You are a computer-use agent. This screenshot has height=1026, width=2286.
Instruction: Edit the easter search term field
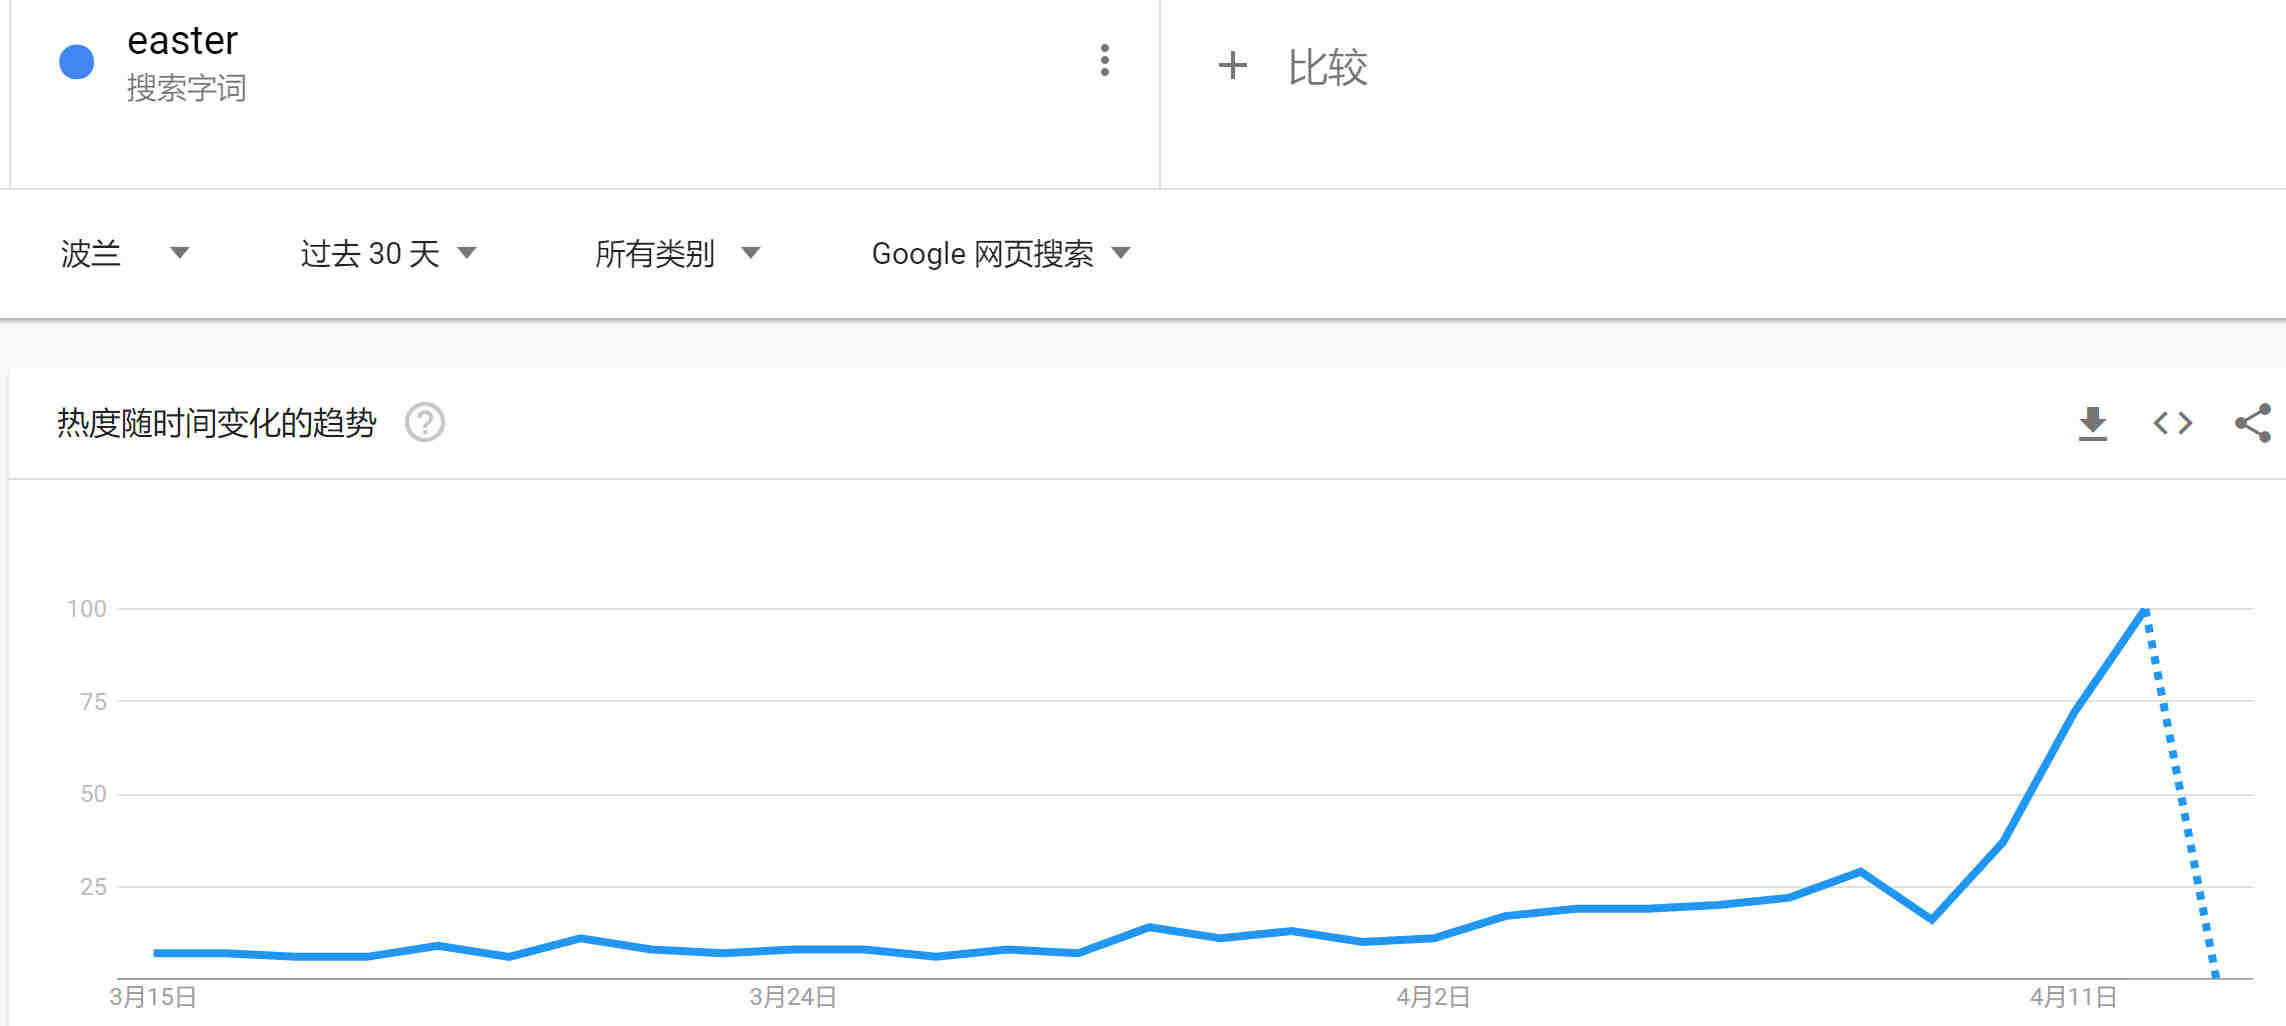tap(182, 41)
